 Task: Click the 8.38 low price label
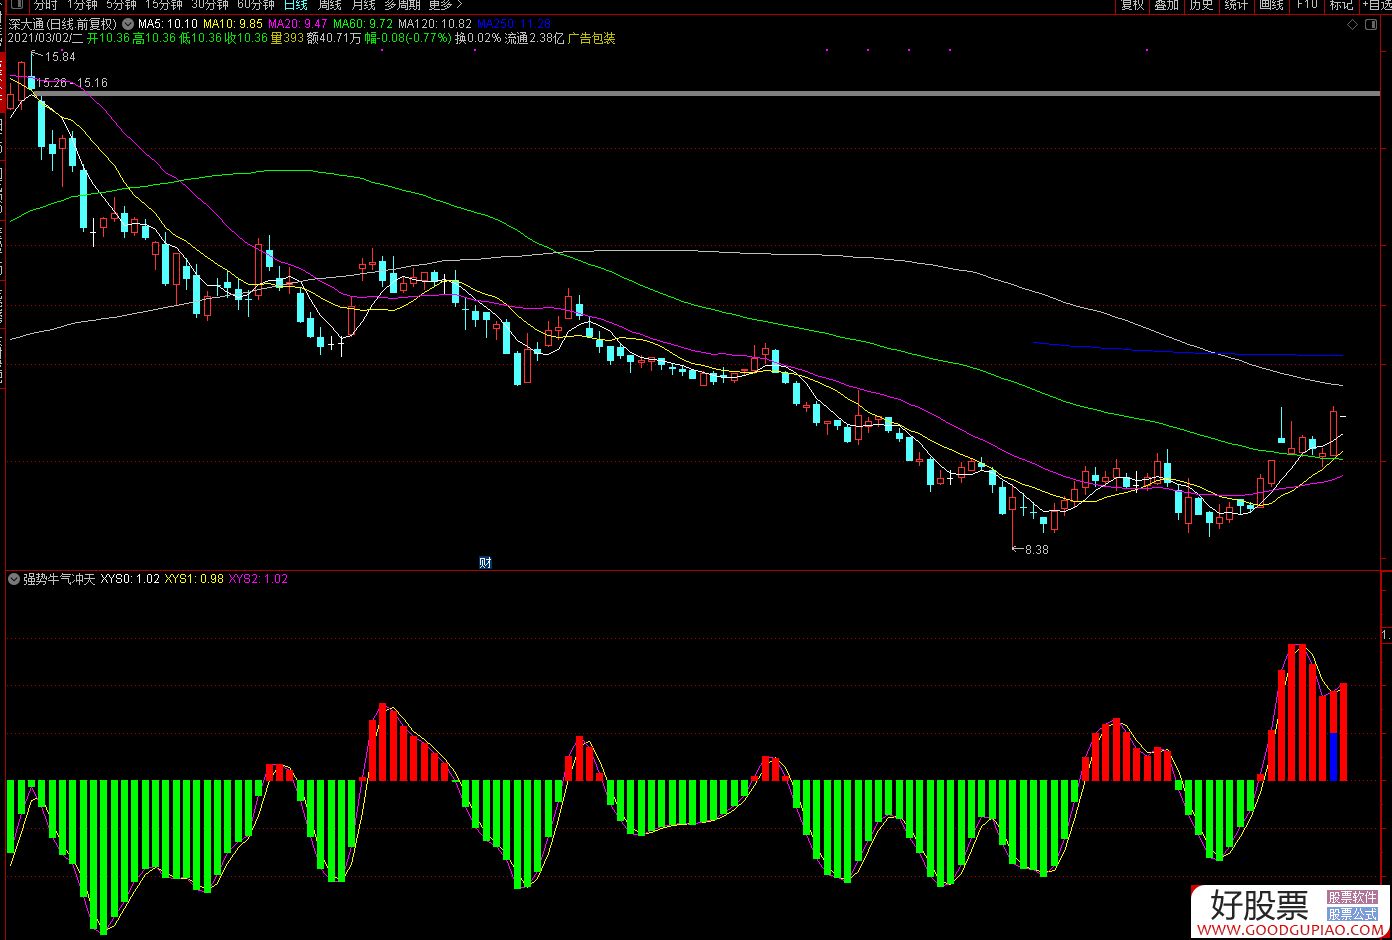click(x=1037, y=549)
